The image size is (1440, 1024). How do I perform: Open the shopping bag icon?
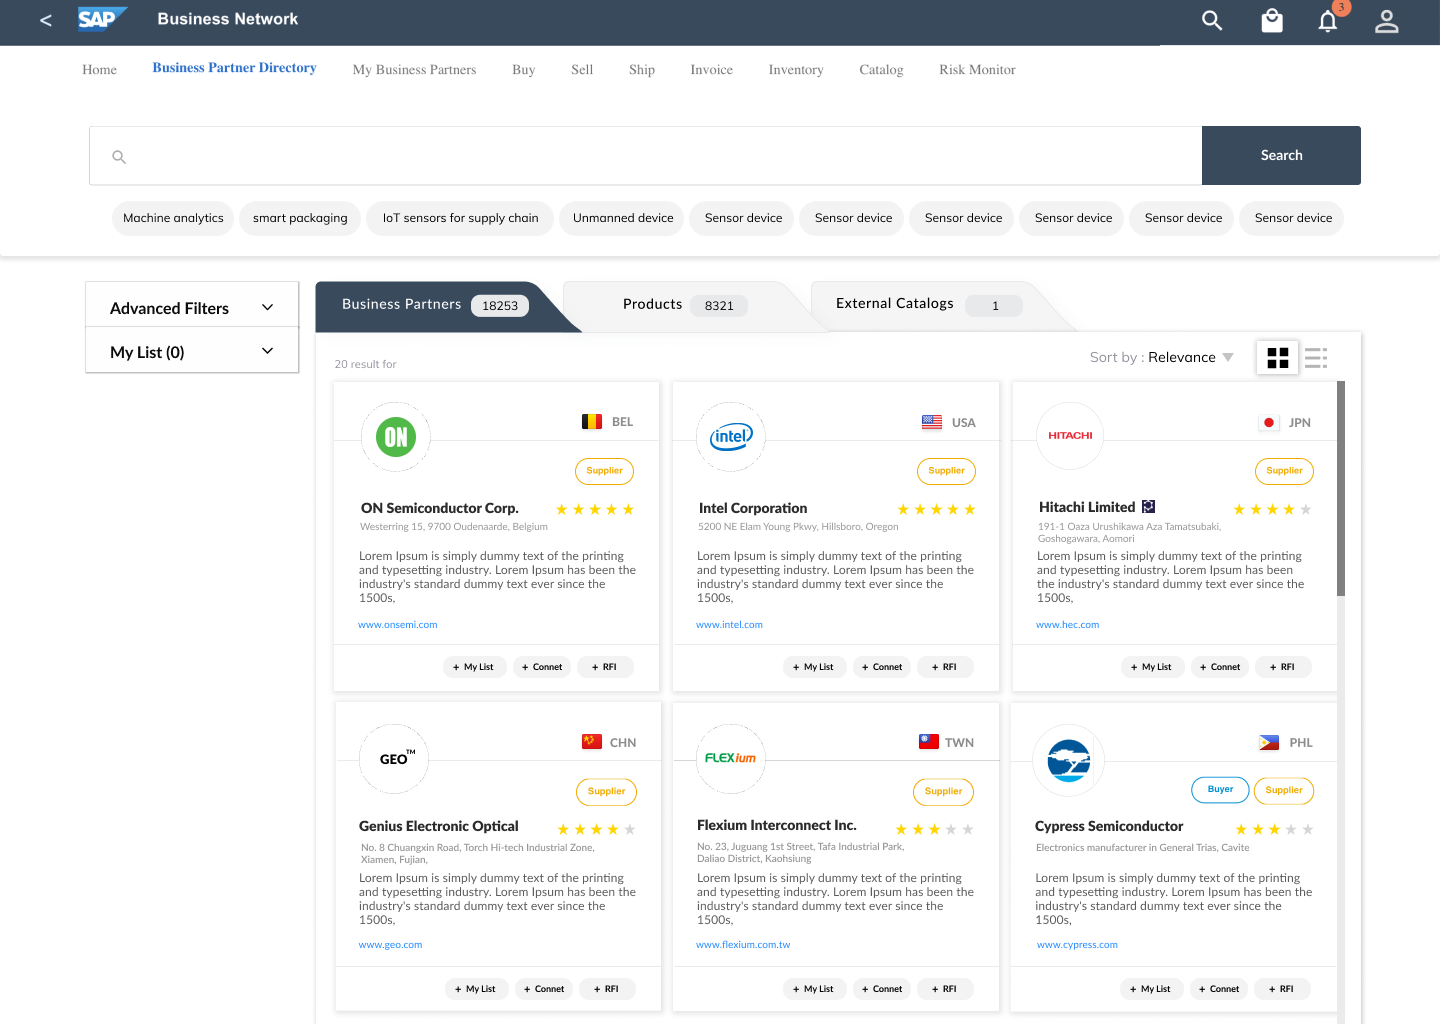(1272, 20)
